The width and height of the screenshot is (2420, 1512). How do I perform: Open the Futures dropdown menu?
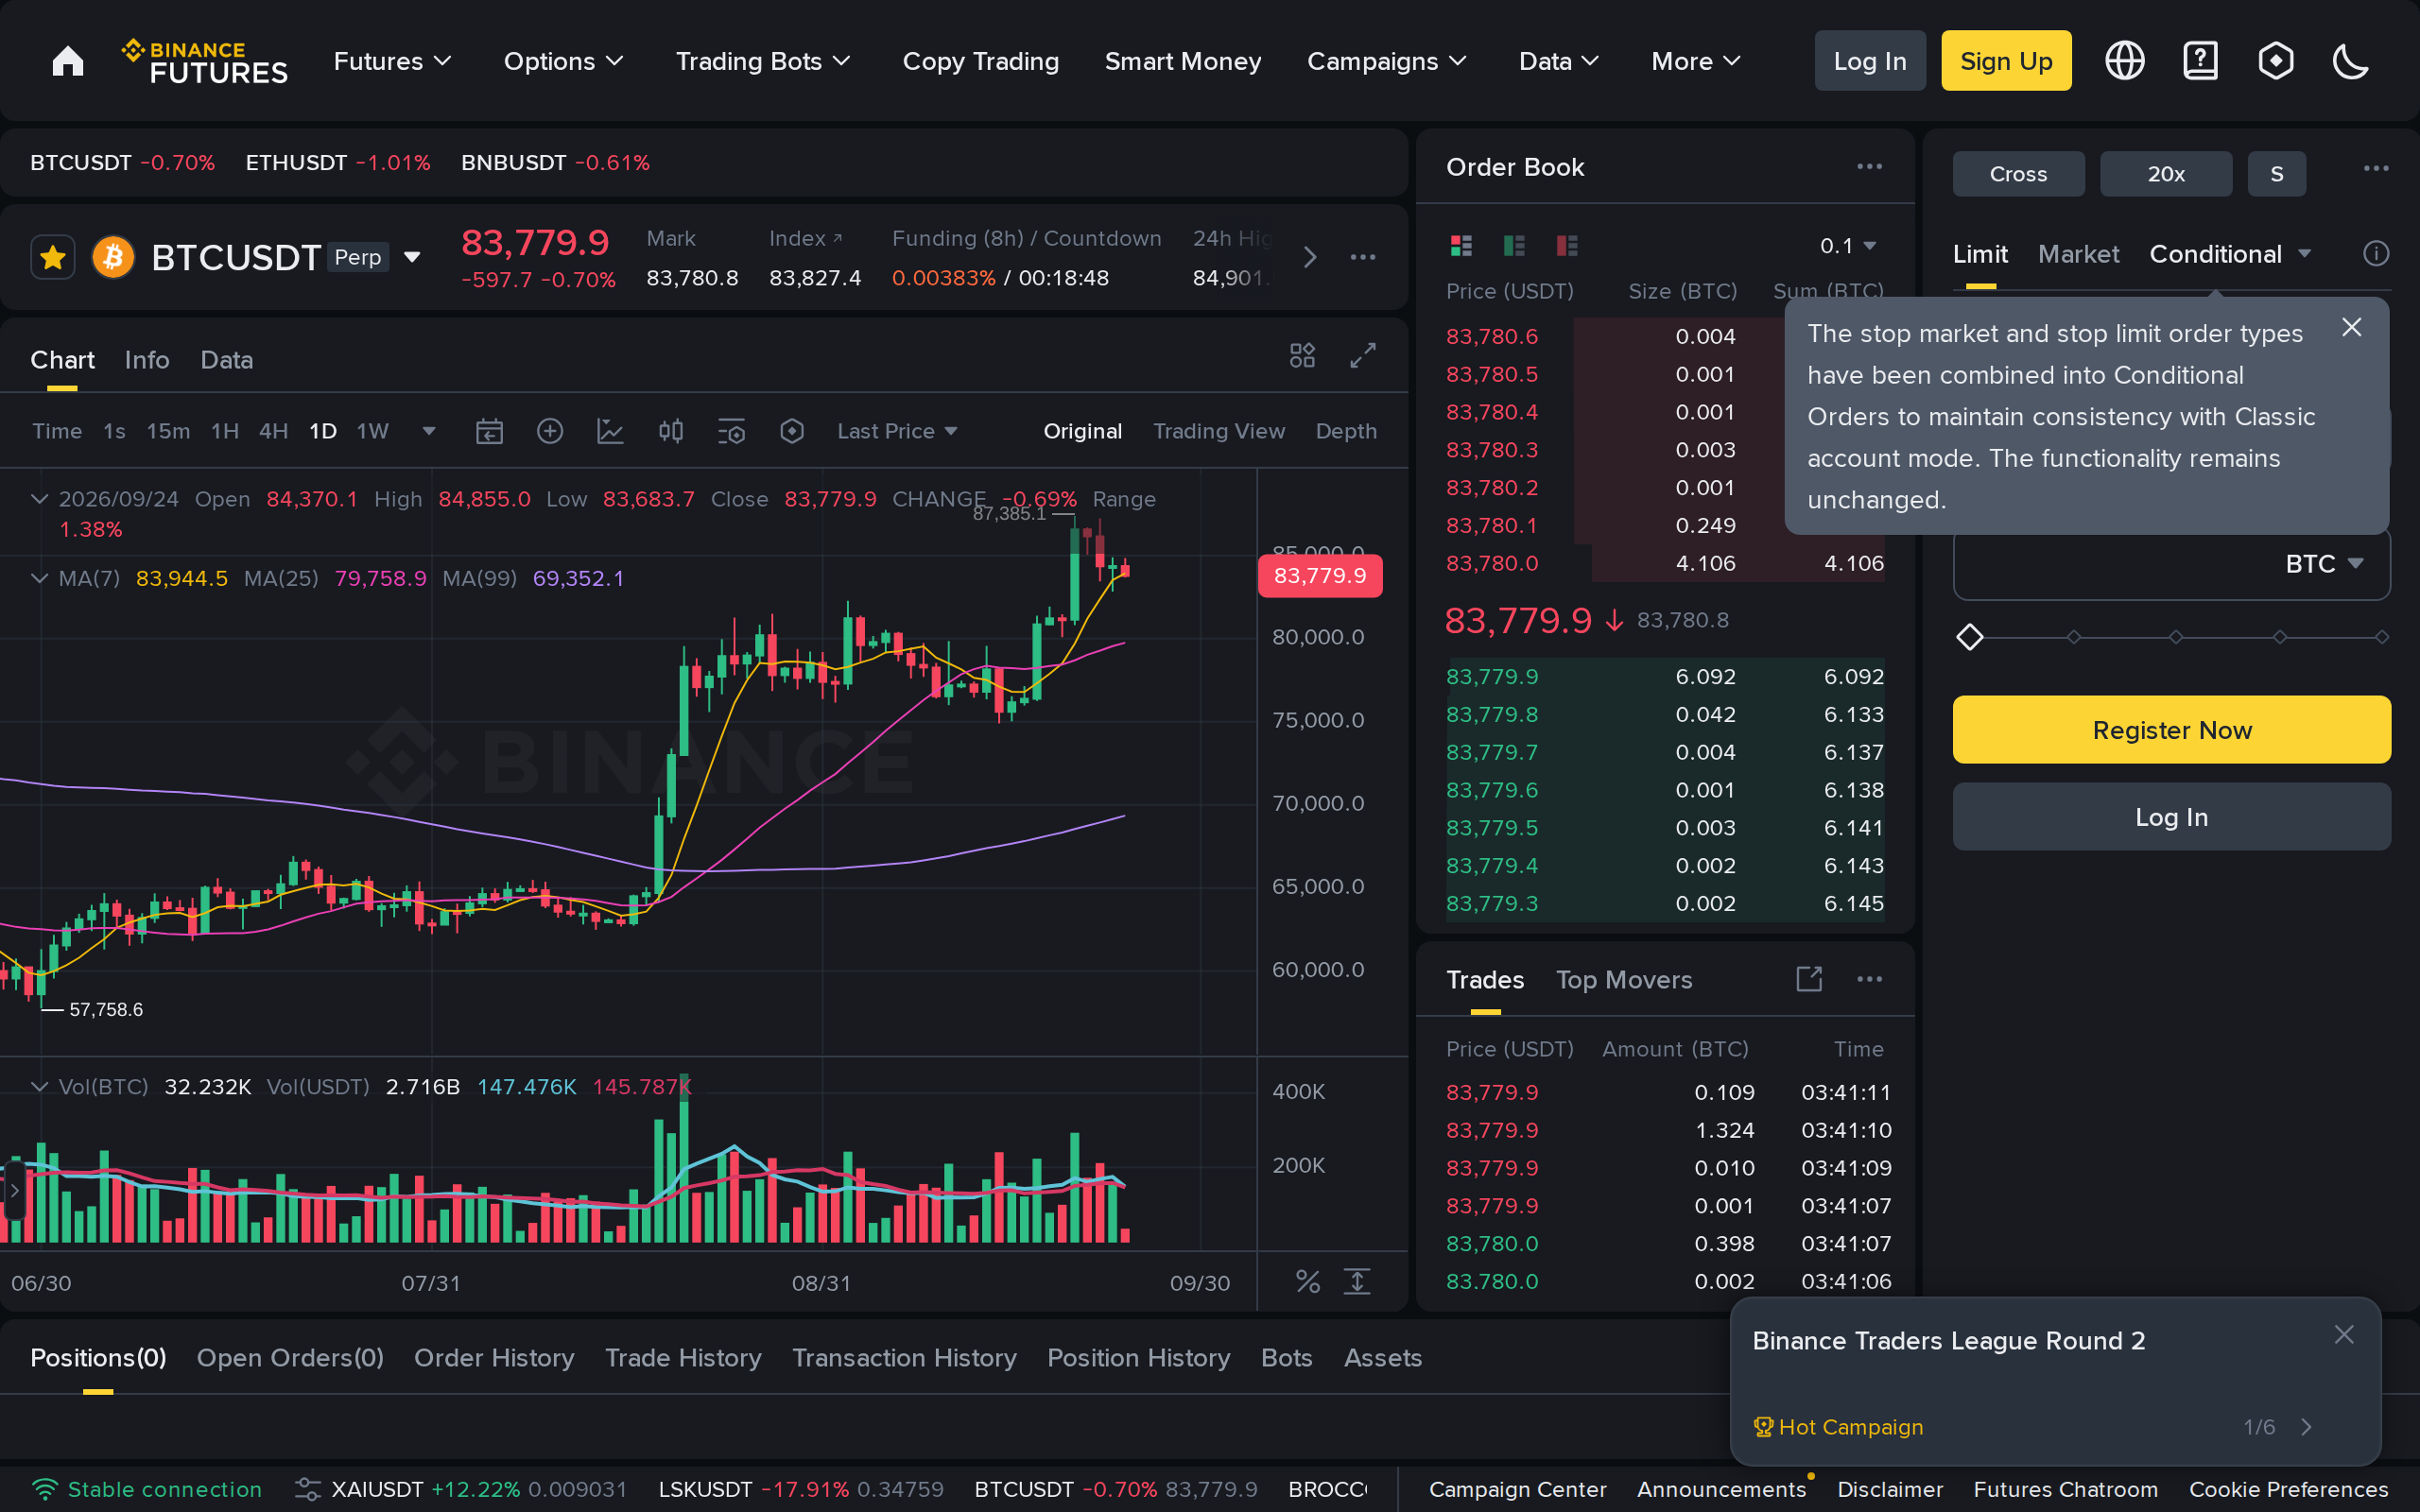(x=392, y=61)
